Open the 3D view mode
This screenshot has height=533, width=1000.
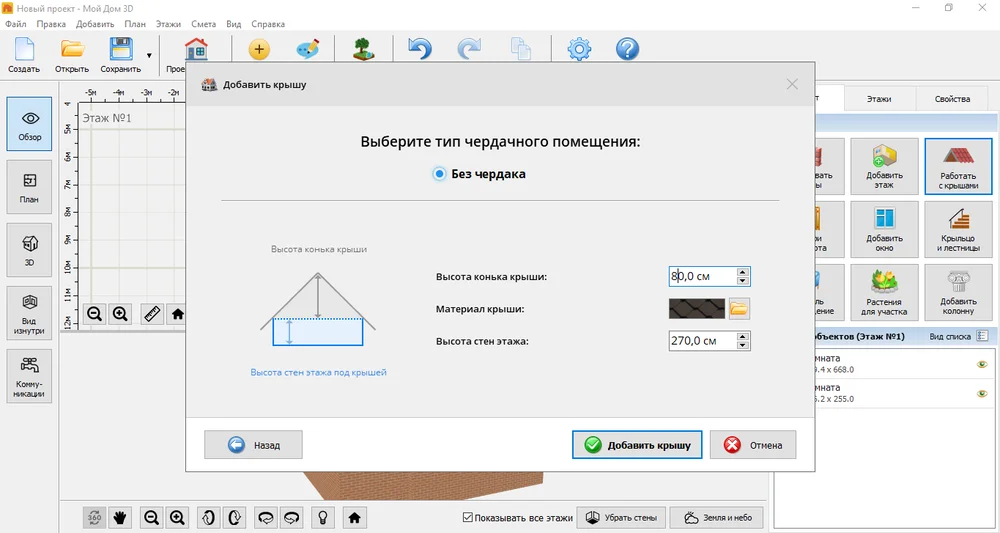[29, 250]
